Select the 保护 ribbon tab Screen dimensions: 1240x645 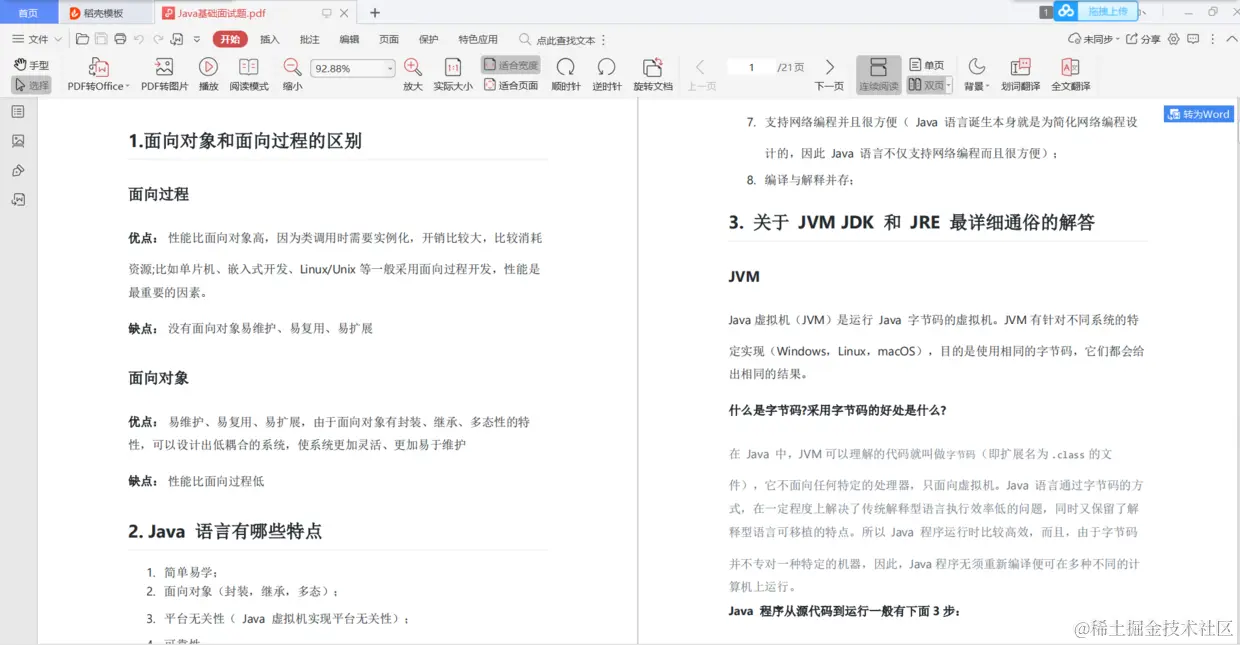[429, 39]
